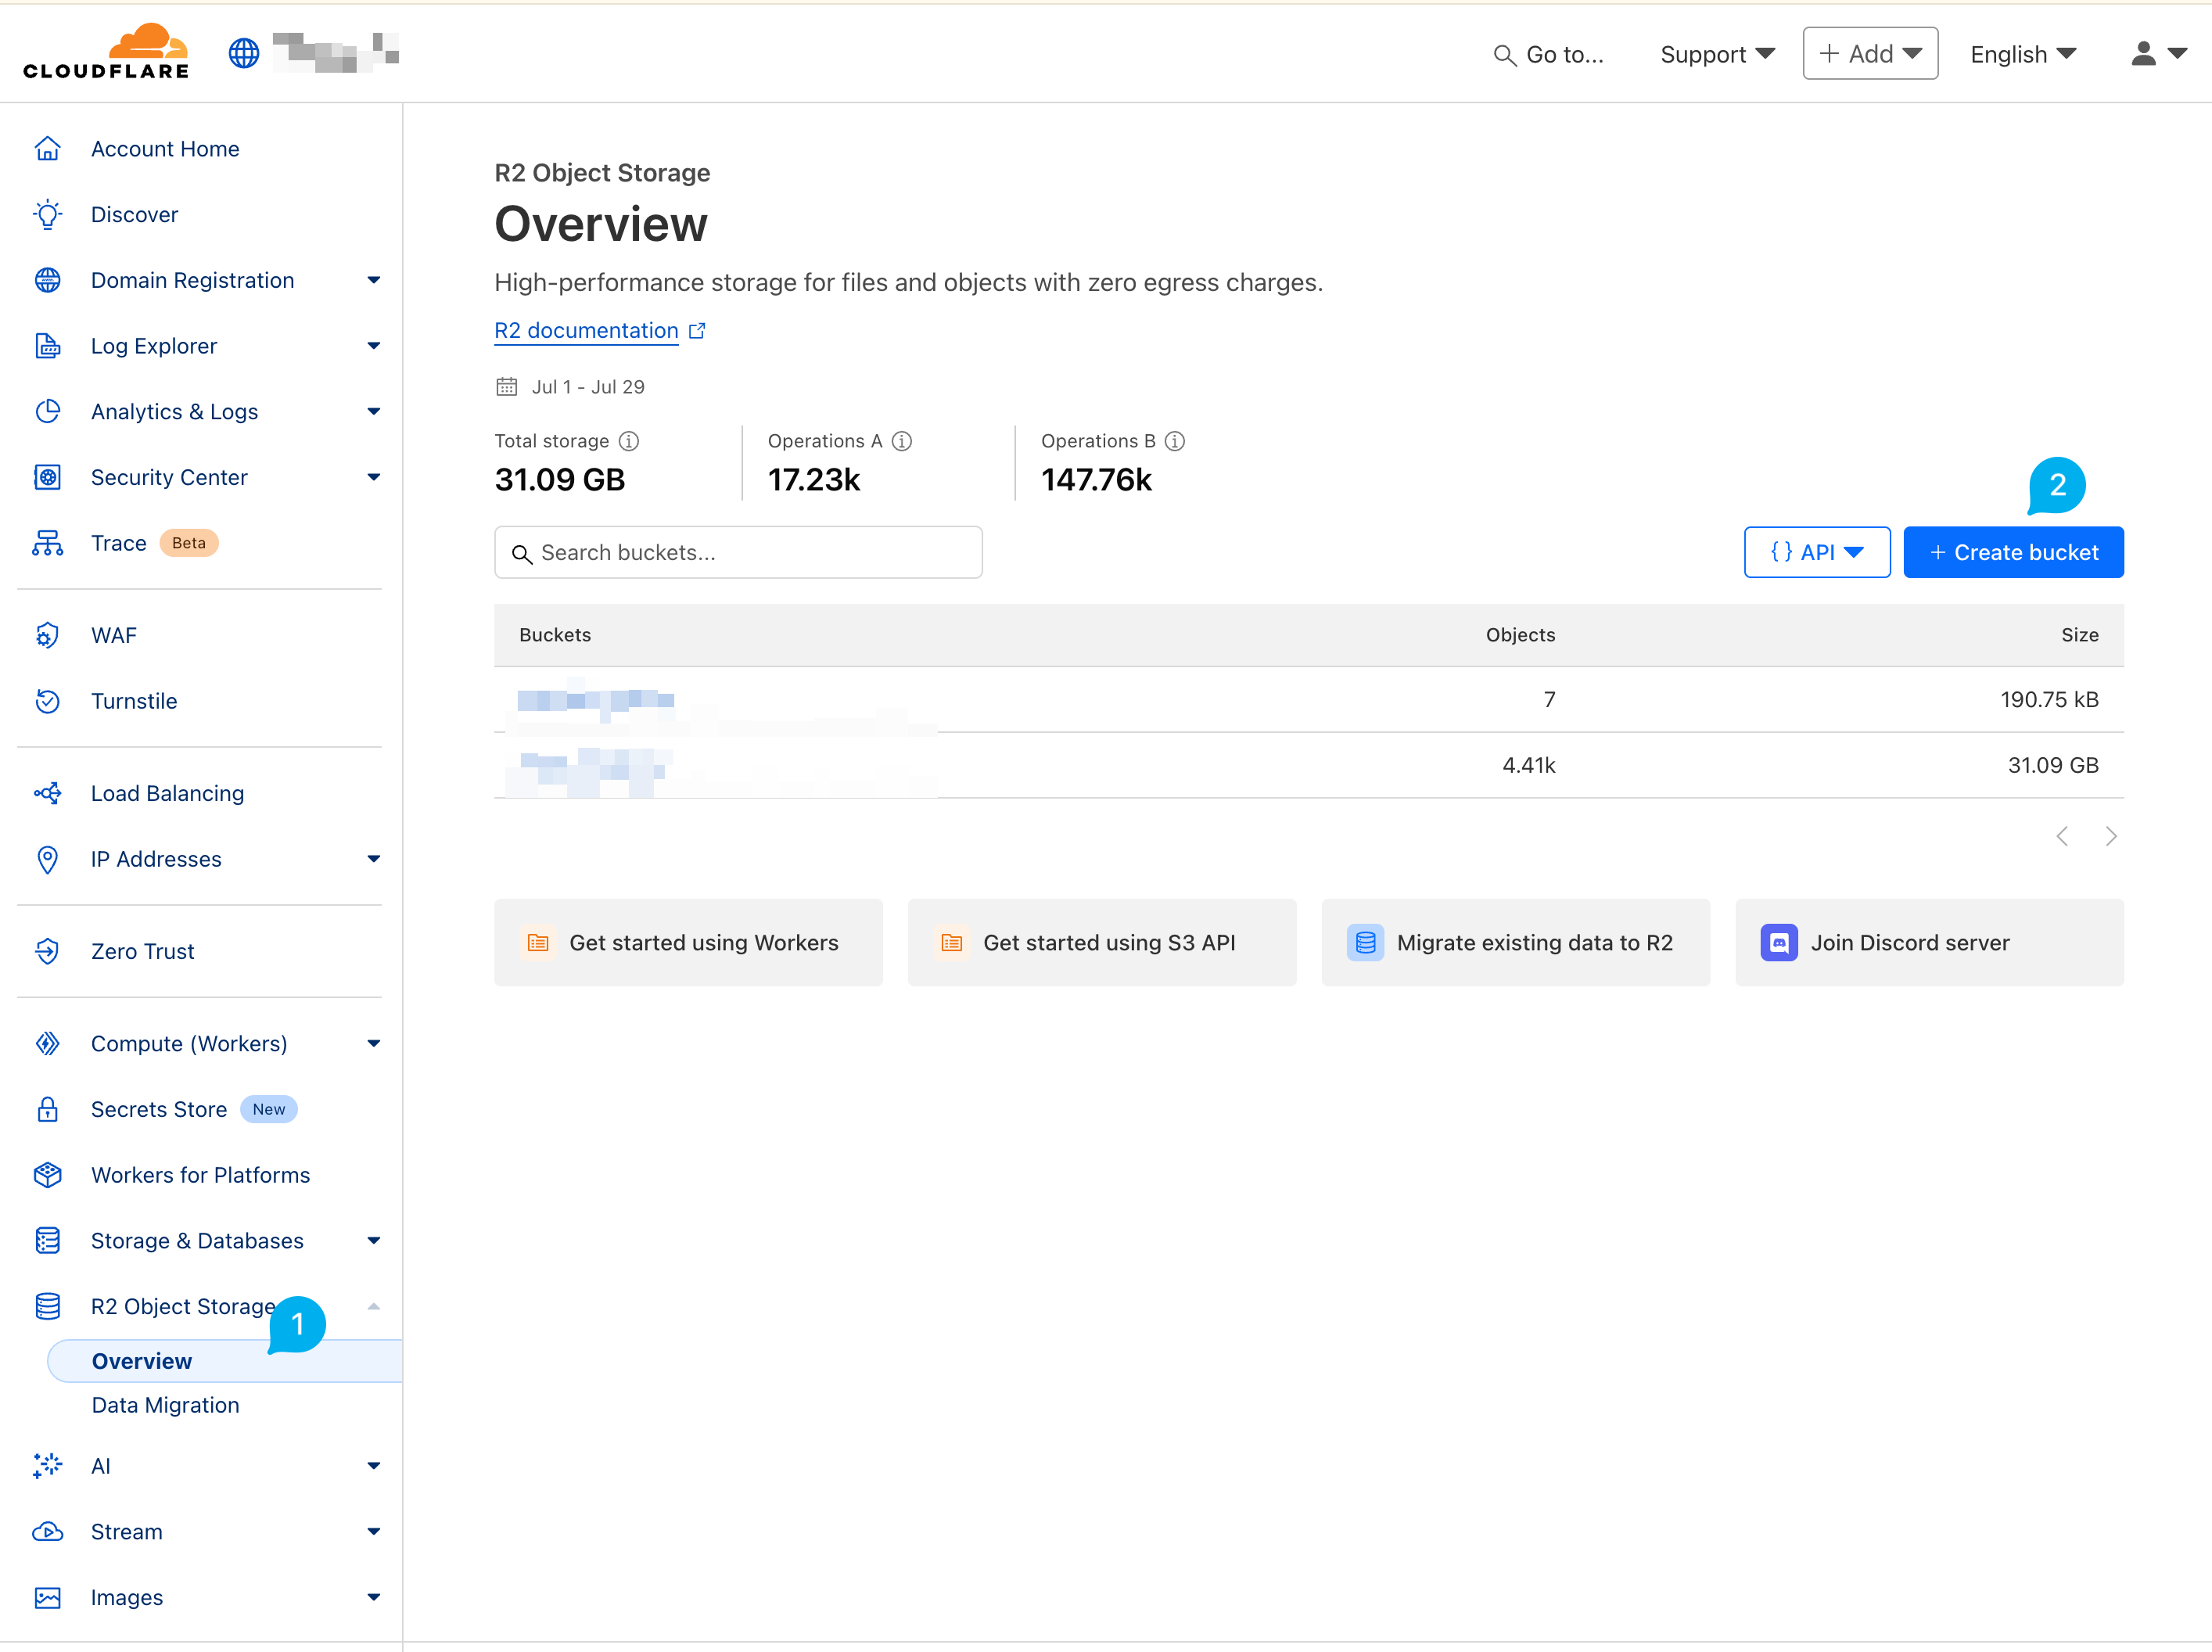Screen dimensions: 2212x1652
Task: Click the Workers for Platforms cube icon
Action: tap(47, 1175)
